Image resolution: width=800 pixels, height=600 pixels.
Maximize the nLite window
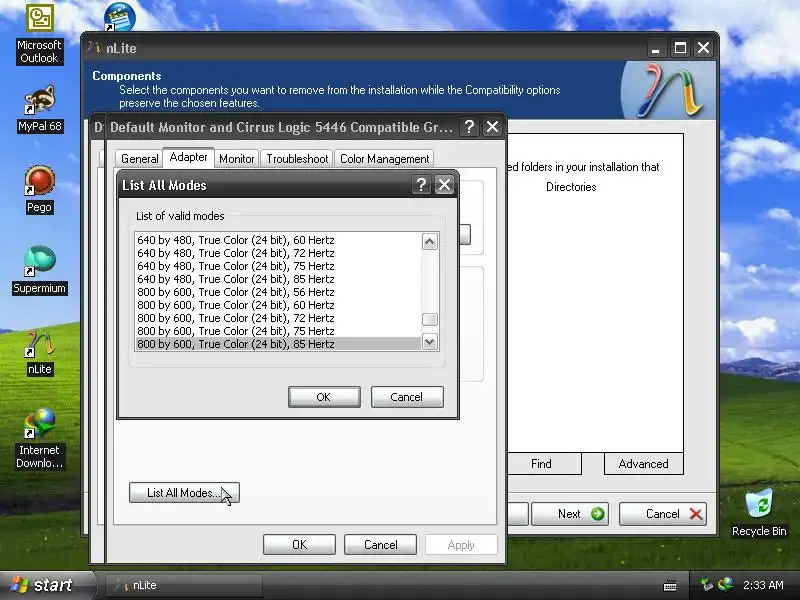(680, 48)
